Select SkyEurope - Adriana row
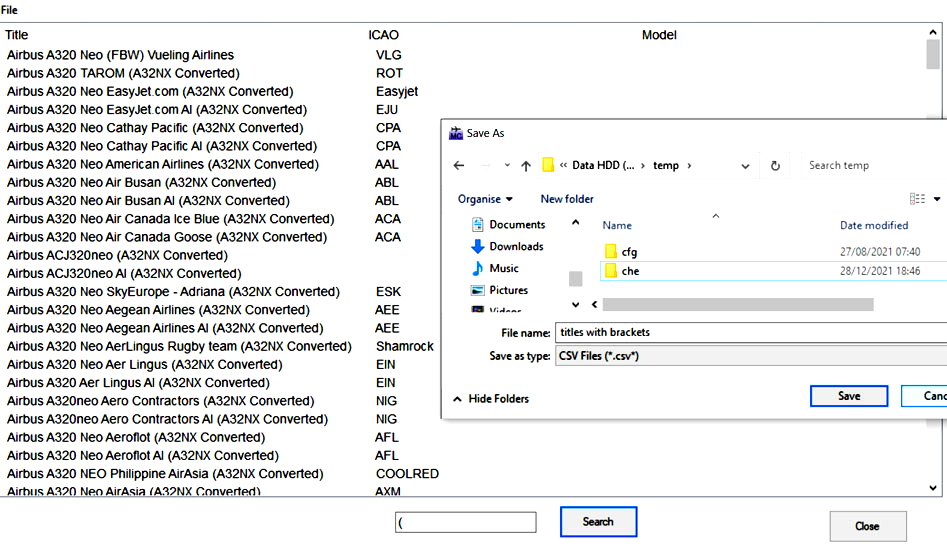The height and width of the screenshot is (550, 947). [173, 292]
